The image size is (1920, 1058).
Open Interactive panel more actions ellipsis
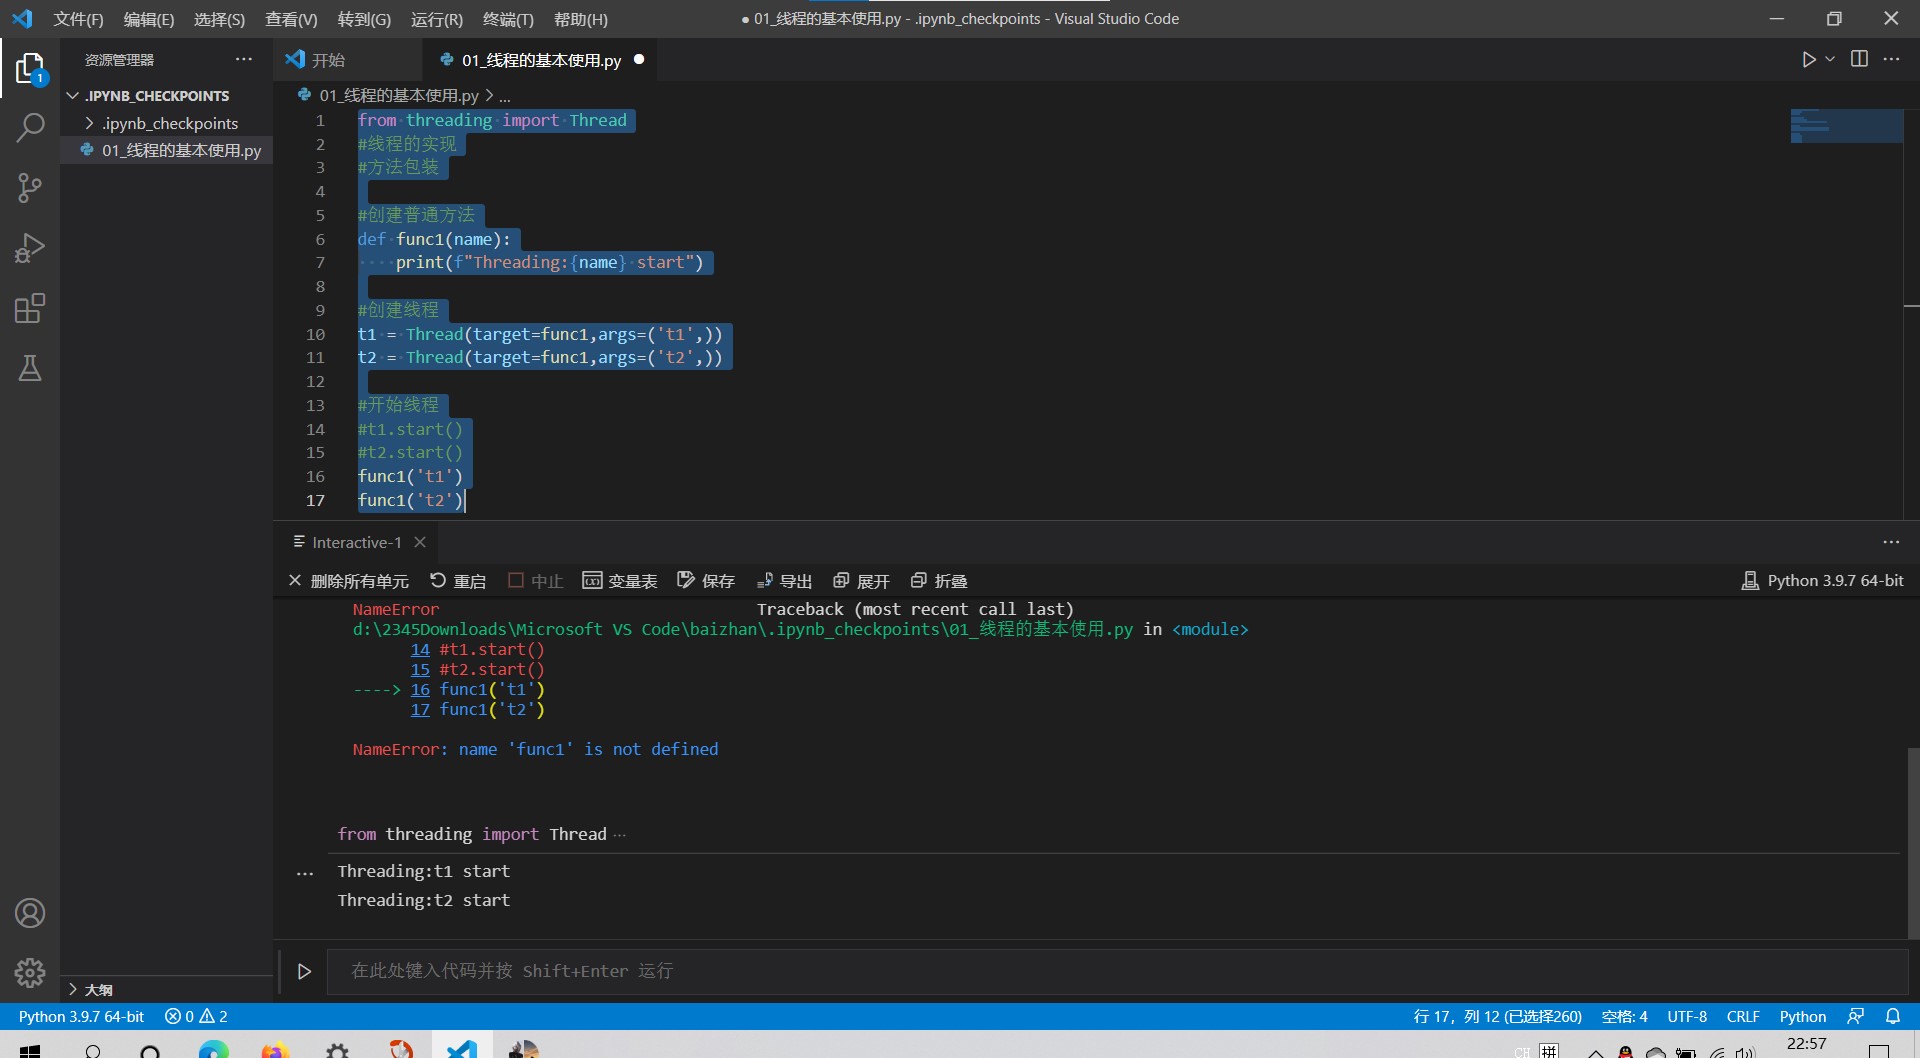pyautogui.click(x=1891, y=542)
